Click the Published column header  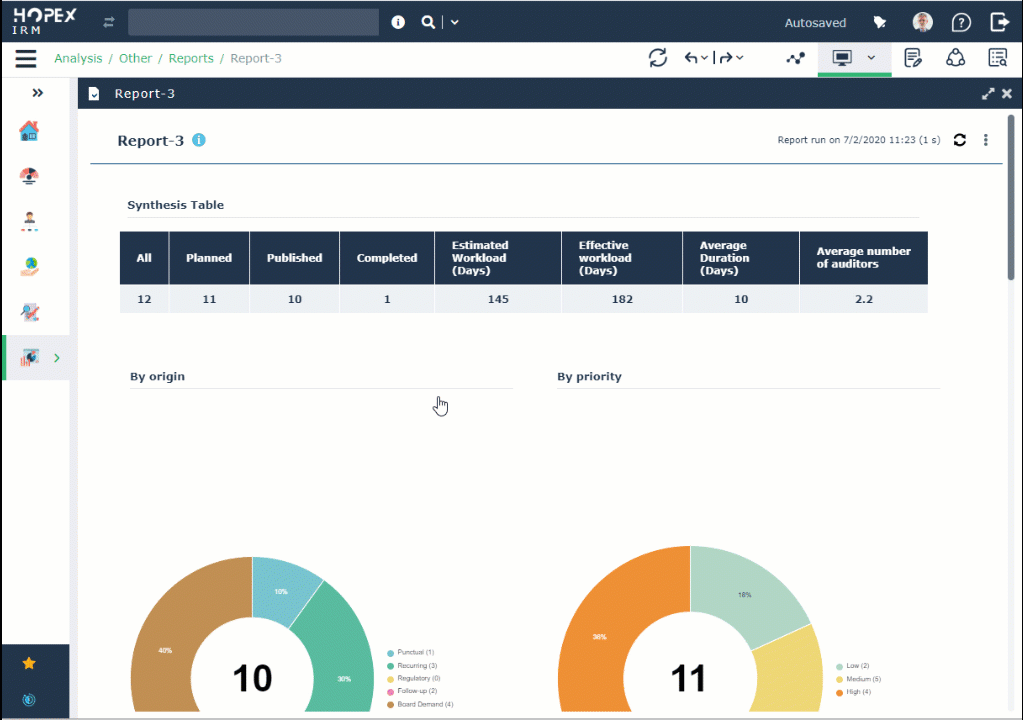tap(294, 258)
